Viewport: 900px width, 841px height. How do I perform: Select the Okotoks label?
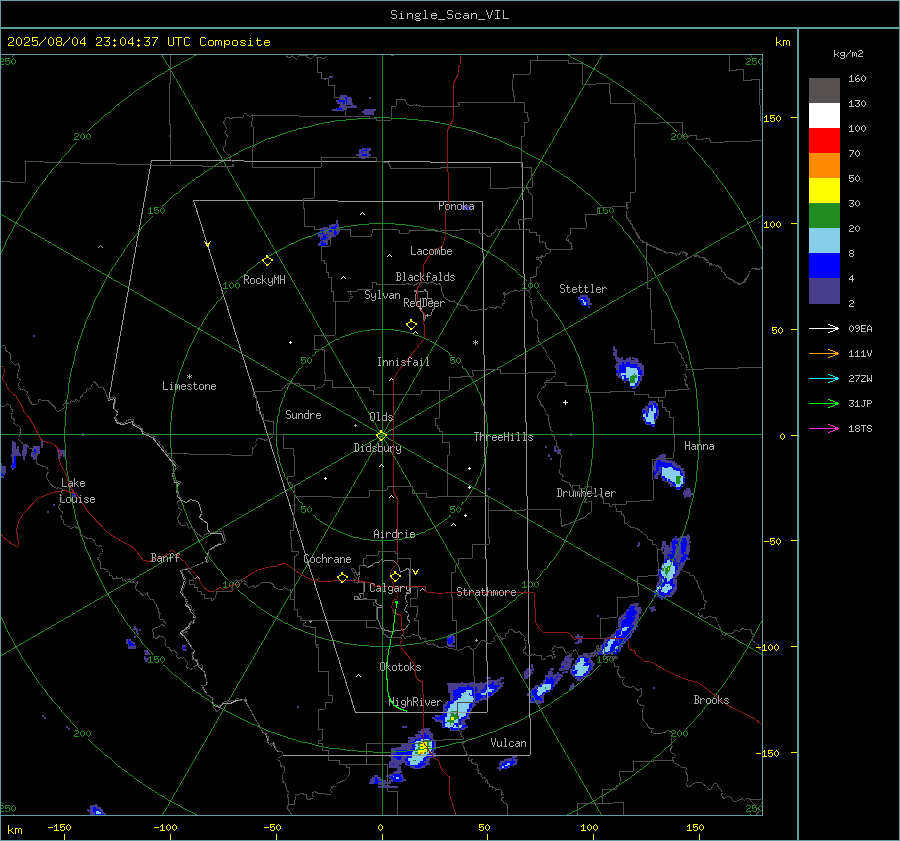(x=400, y=667)
